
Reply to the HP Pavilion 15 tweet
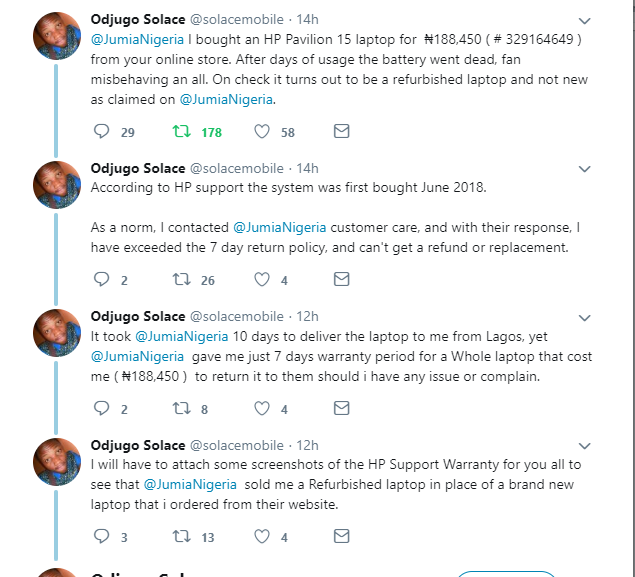click(101, 132)
